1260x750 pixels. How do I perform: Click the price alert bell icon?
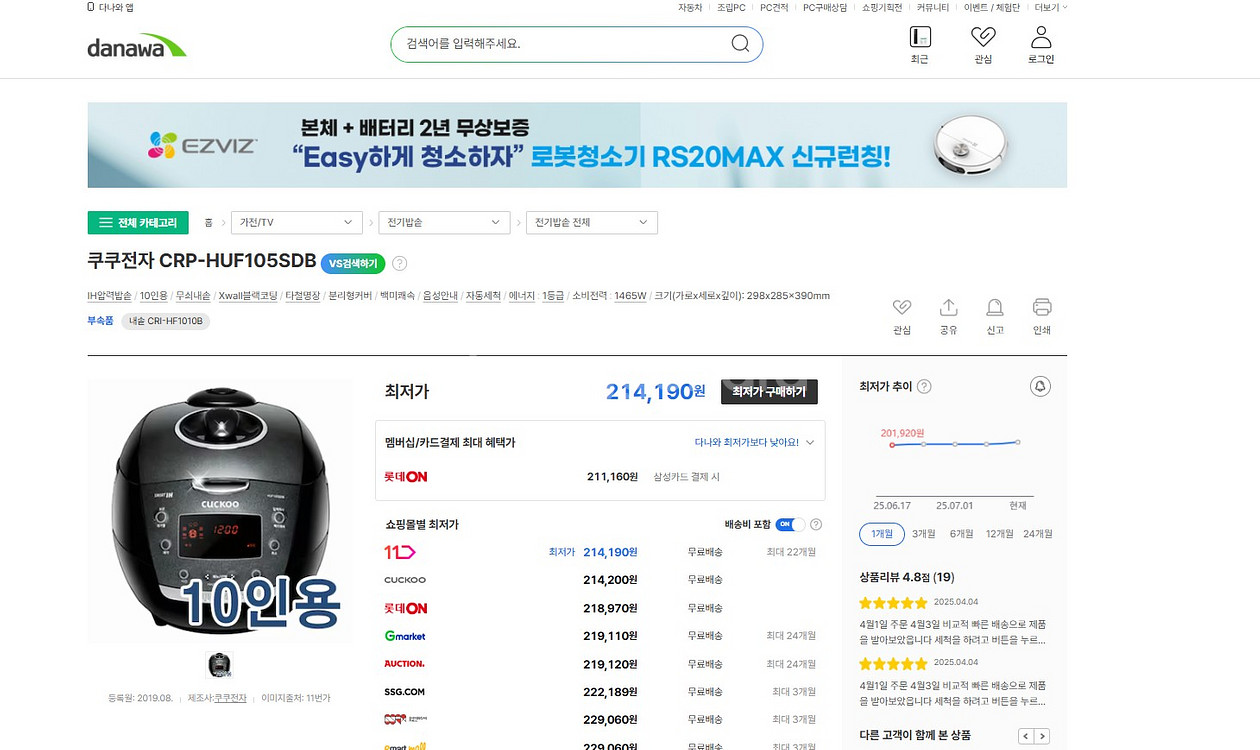(1040, 386)
